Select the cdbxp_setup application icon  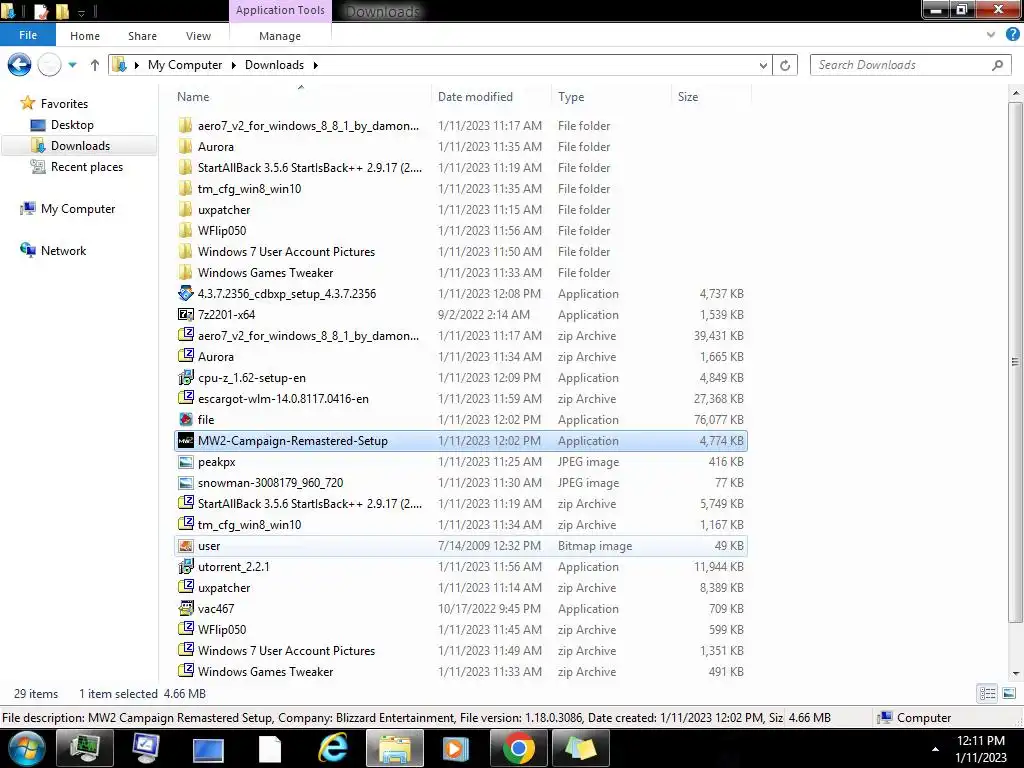point(185,293)
